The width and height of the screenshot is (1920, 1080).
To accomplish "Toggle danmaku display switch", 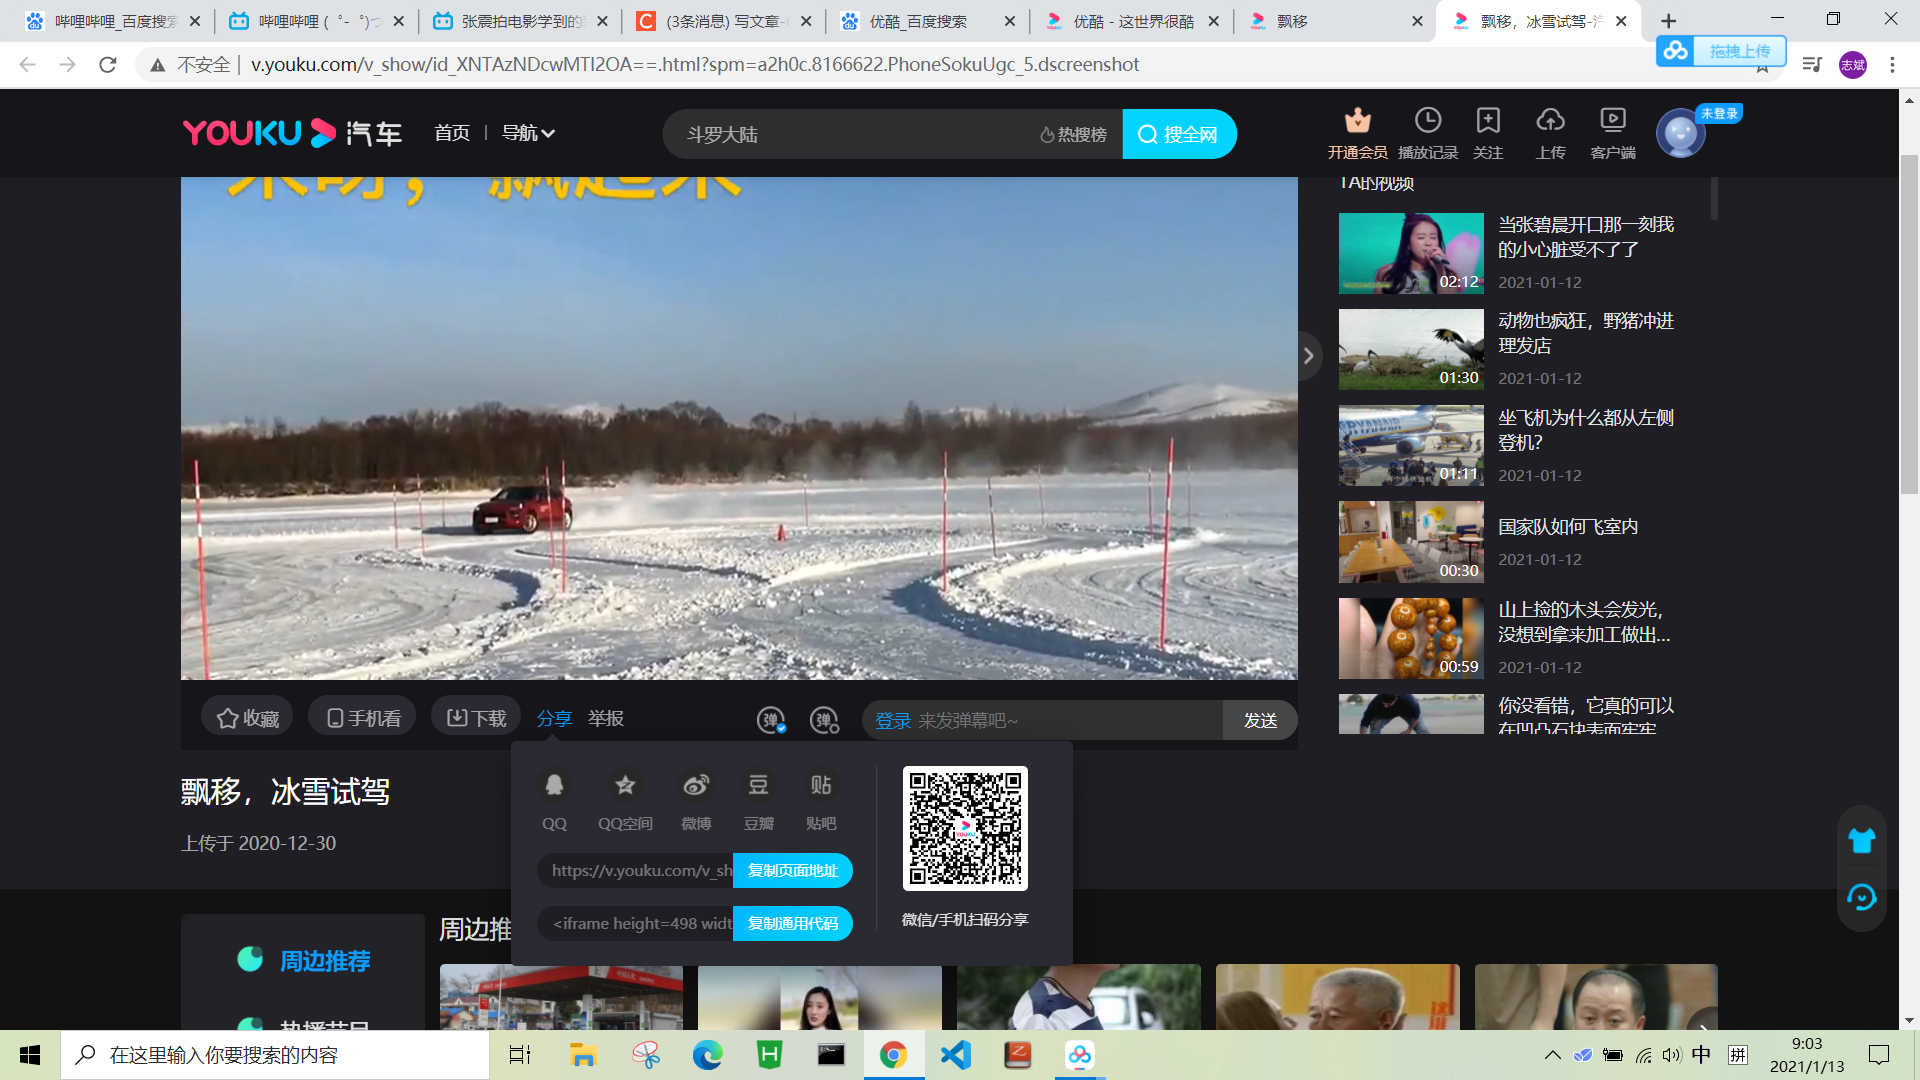I will [771, 720].
